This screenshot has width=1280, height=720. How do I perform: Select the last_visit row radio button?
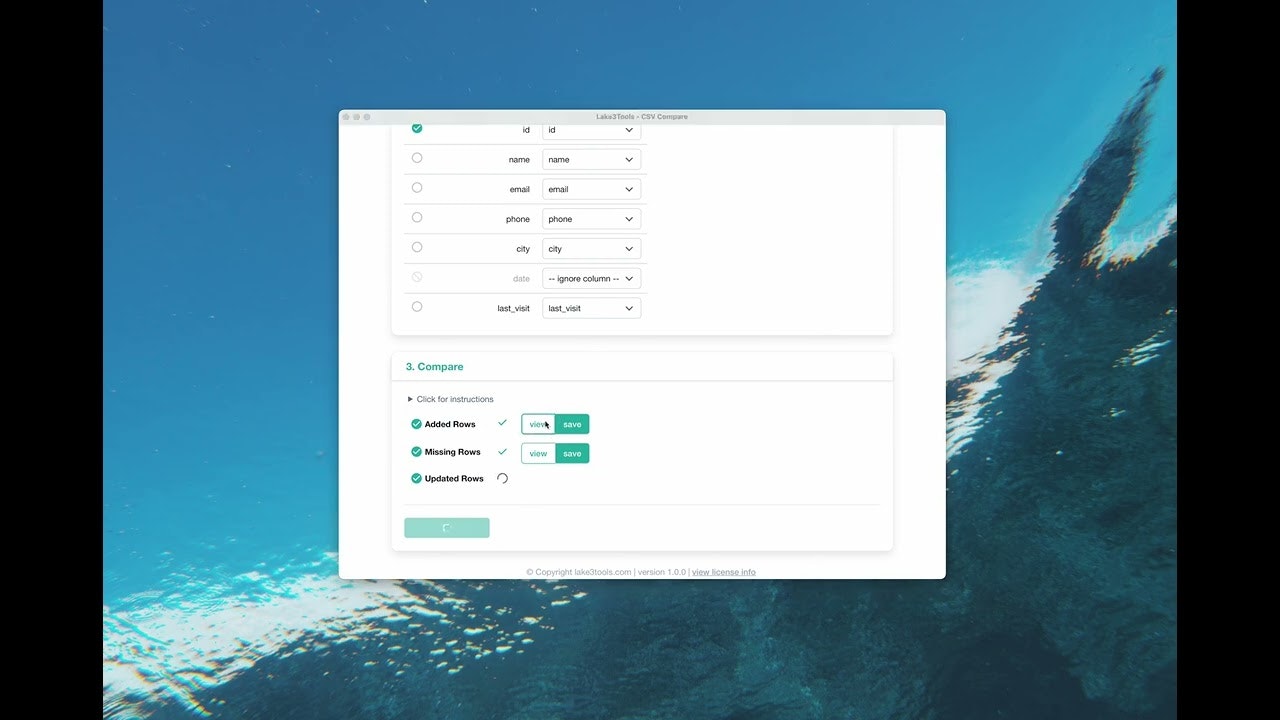[417, 307]
